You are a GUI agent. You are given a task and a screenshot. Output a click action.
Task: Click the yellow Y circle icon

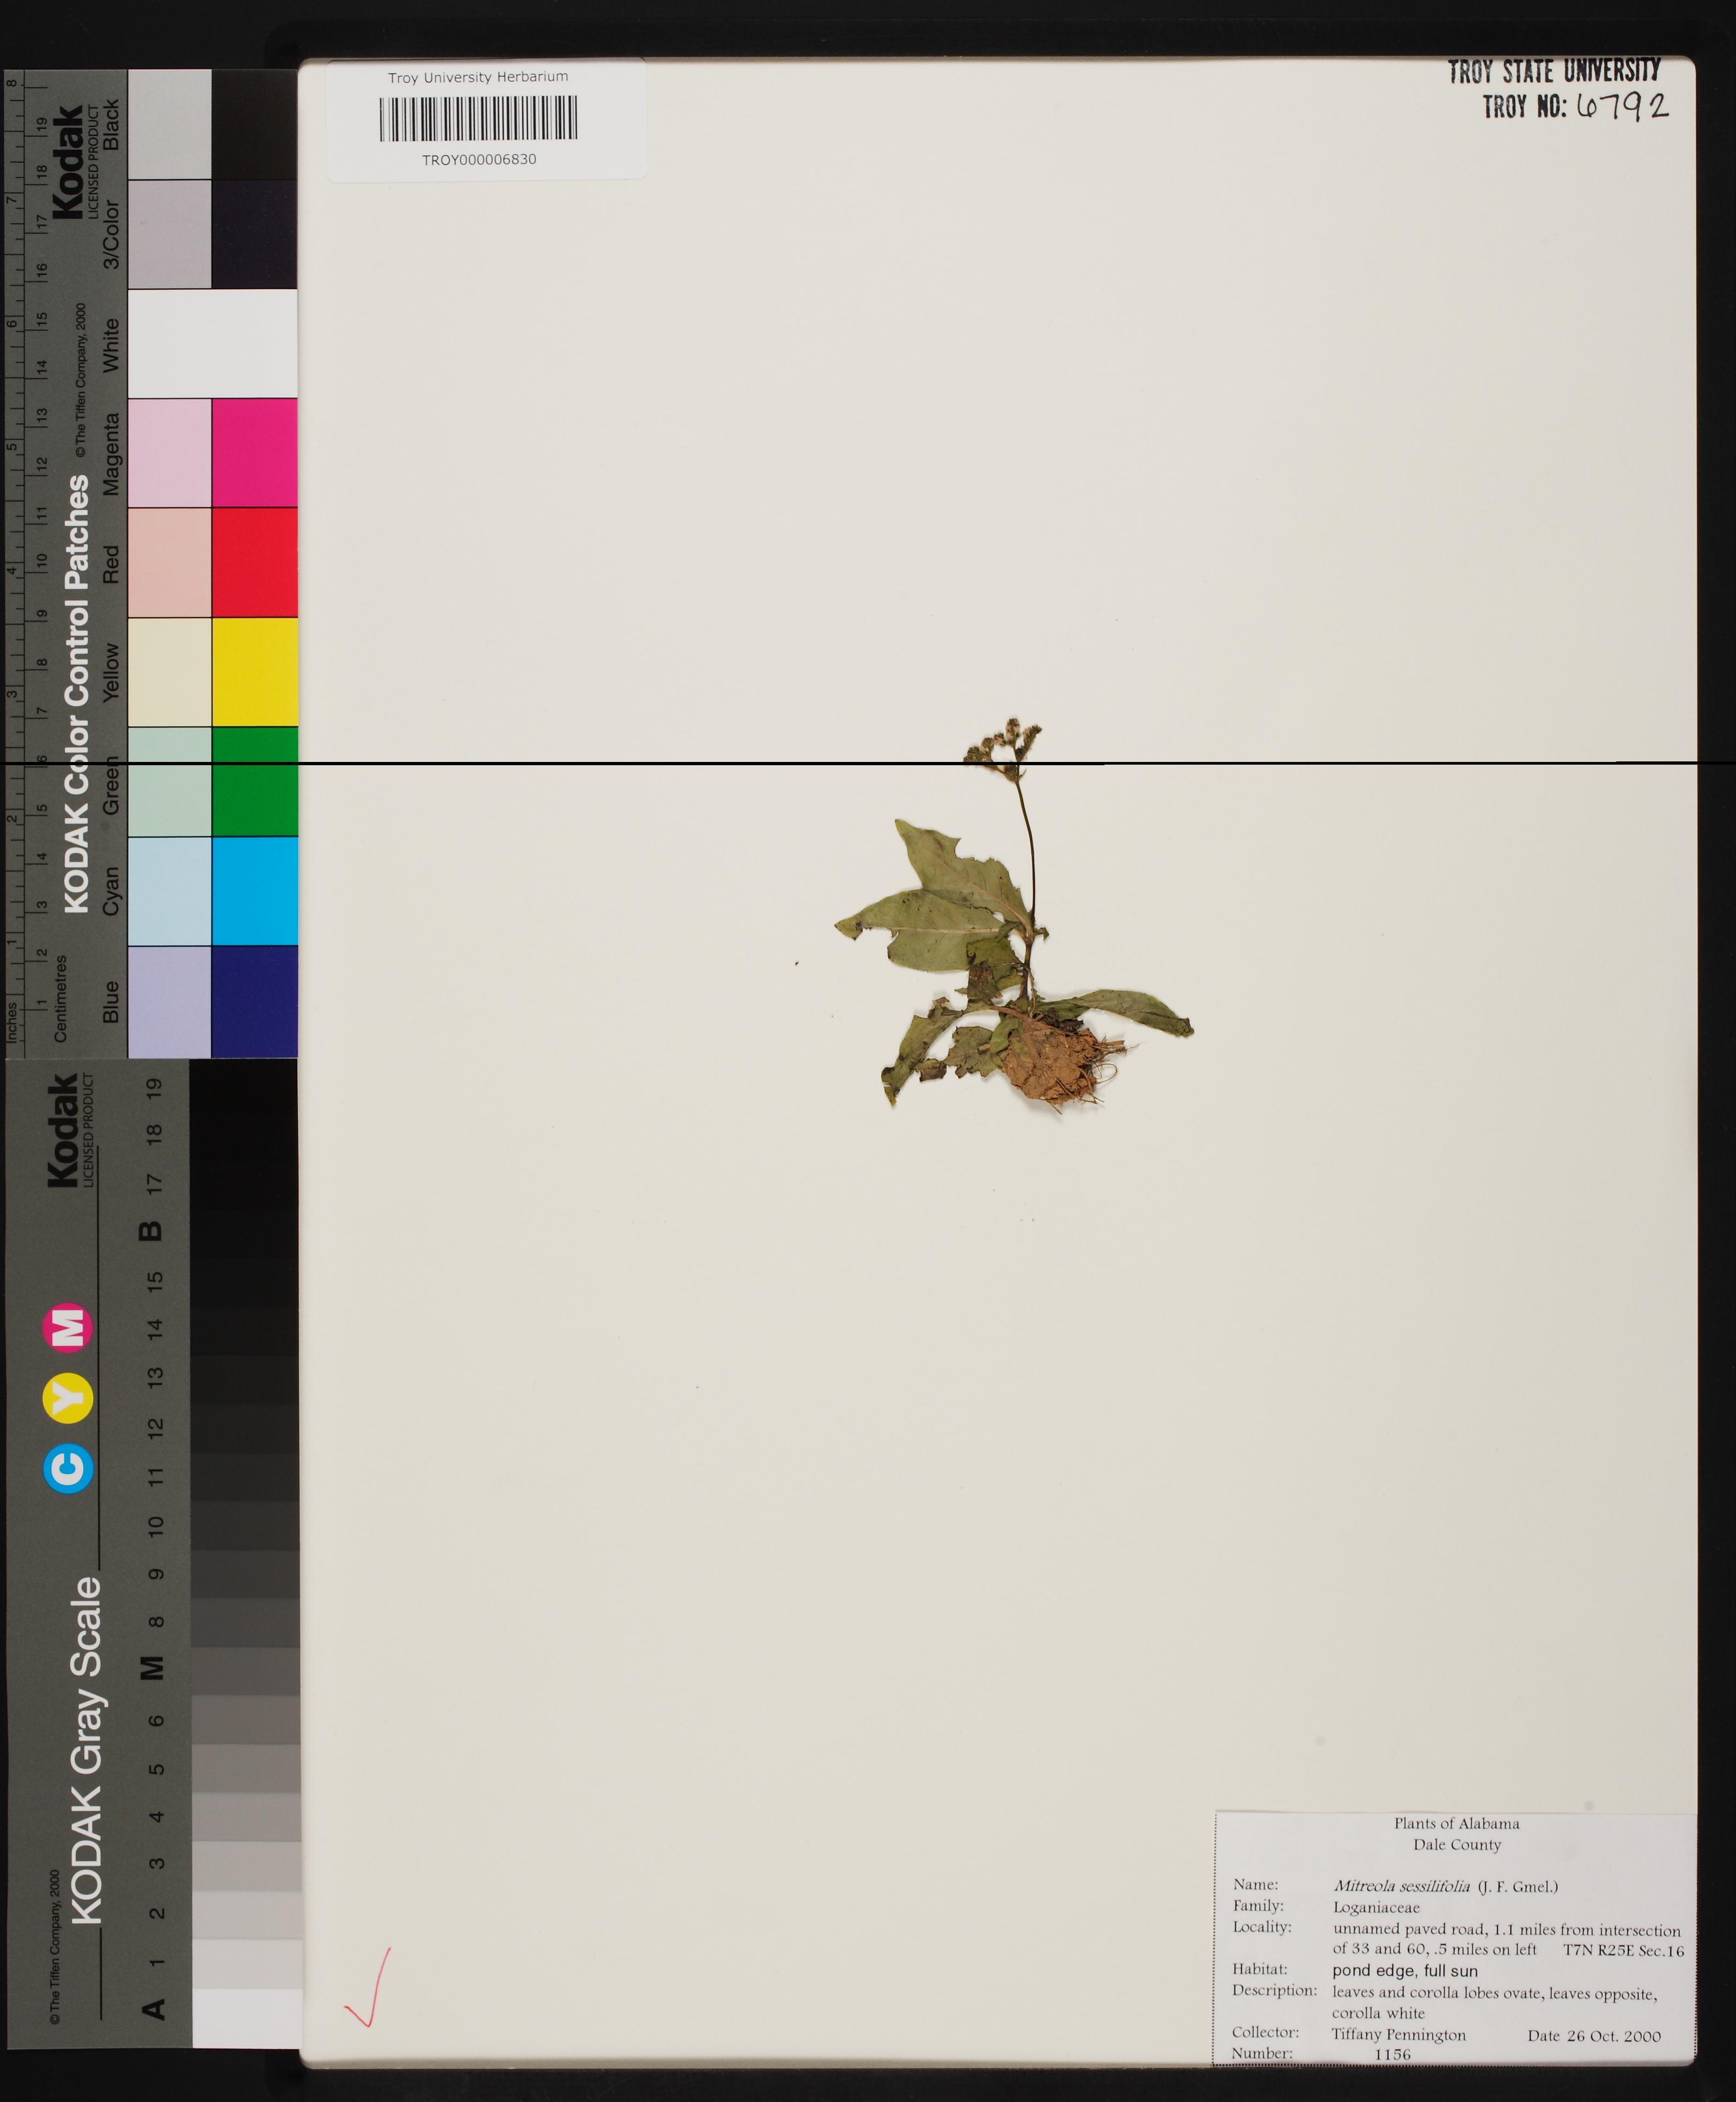point(68,1397)
